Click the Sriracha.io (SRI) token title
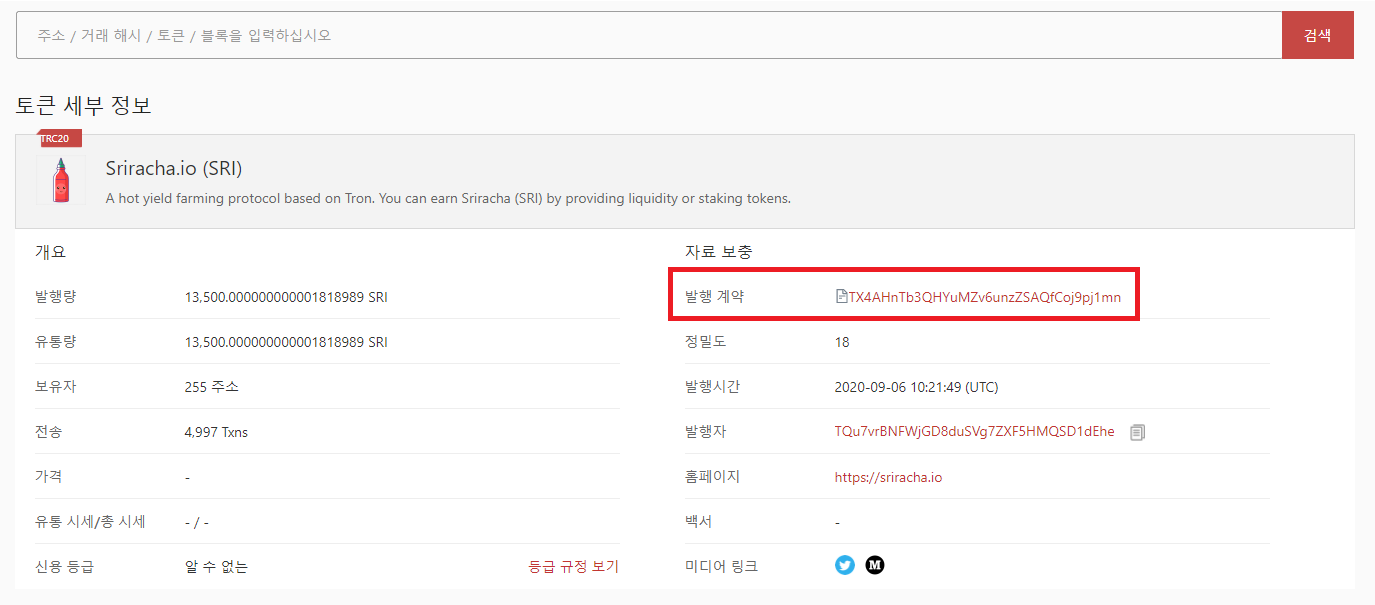 tap(174, 168)
